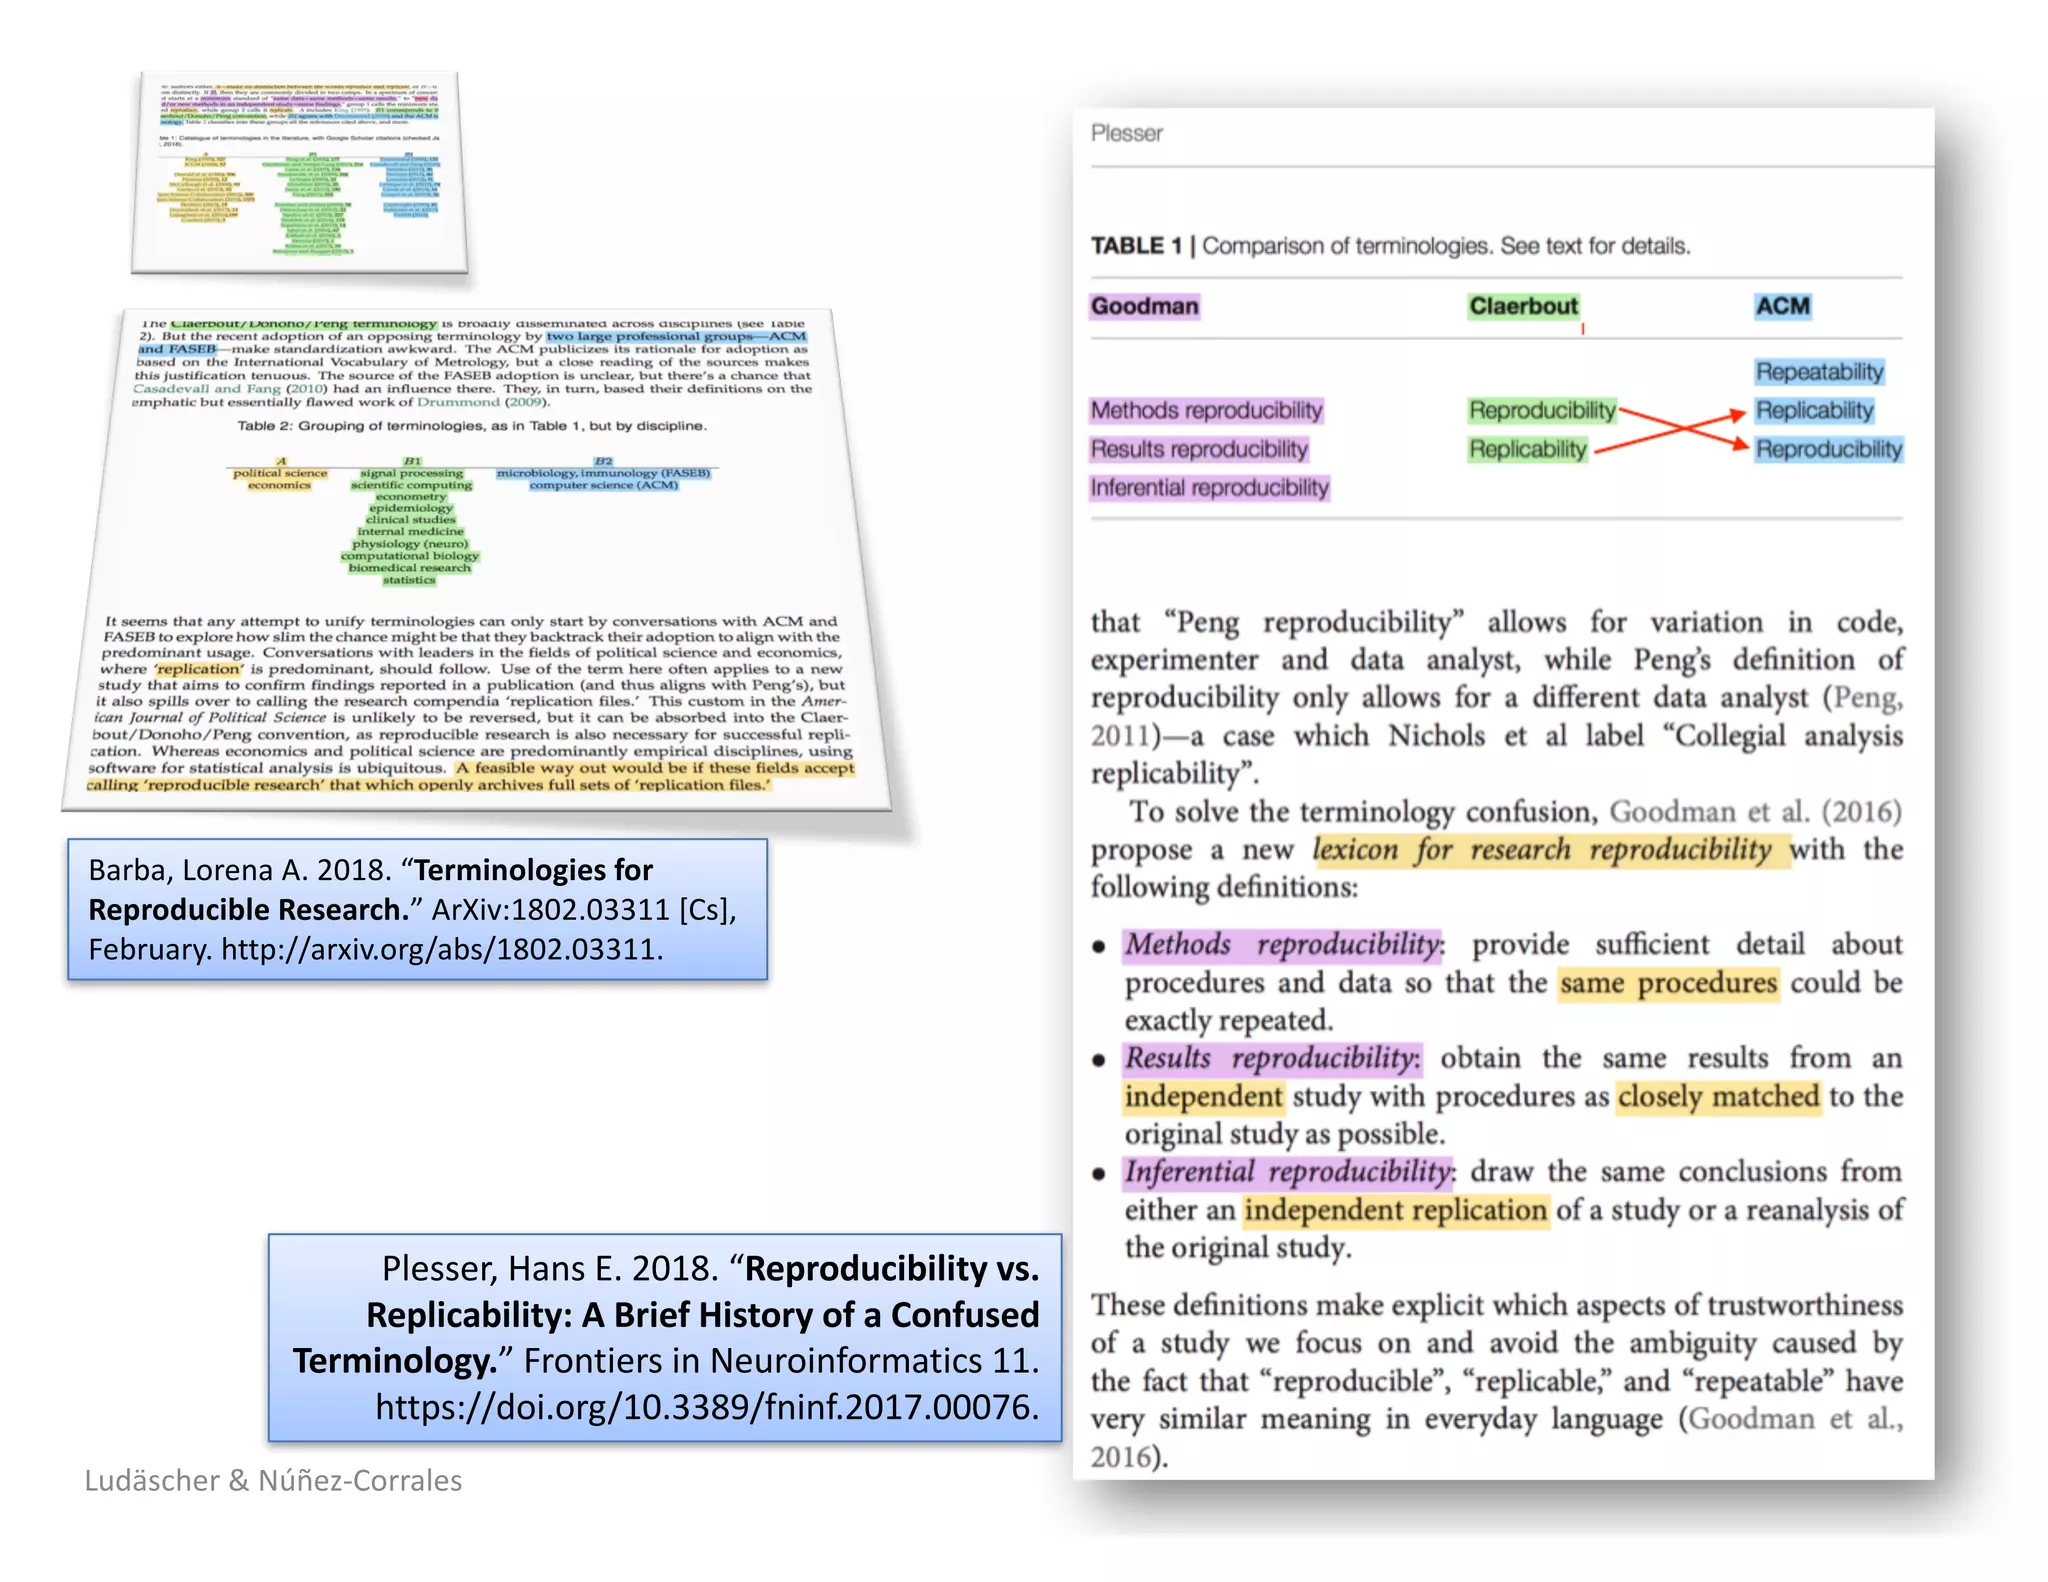Viewport: 2048px width, 1582px height.
Task: Click the 'Terminologies for Reproducible Research.' title
Action: (x=371, y=890)
